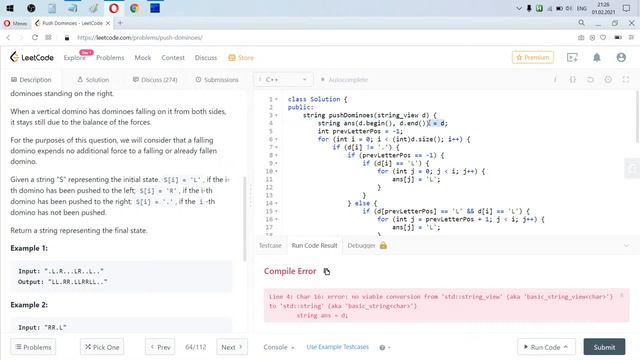
Task: Switch to the Opera Menu tab
Action: click(16, 23)
